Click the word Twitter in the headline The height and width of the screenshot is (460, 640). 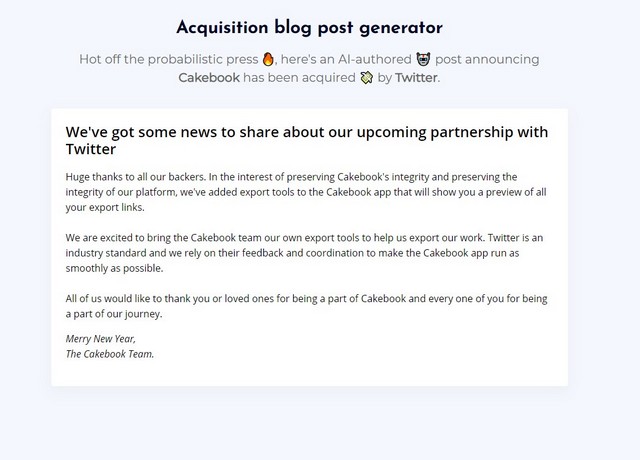tap(91, 149)
